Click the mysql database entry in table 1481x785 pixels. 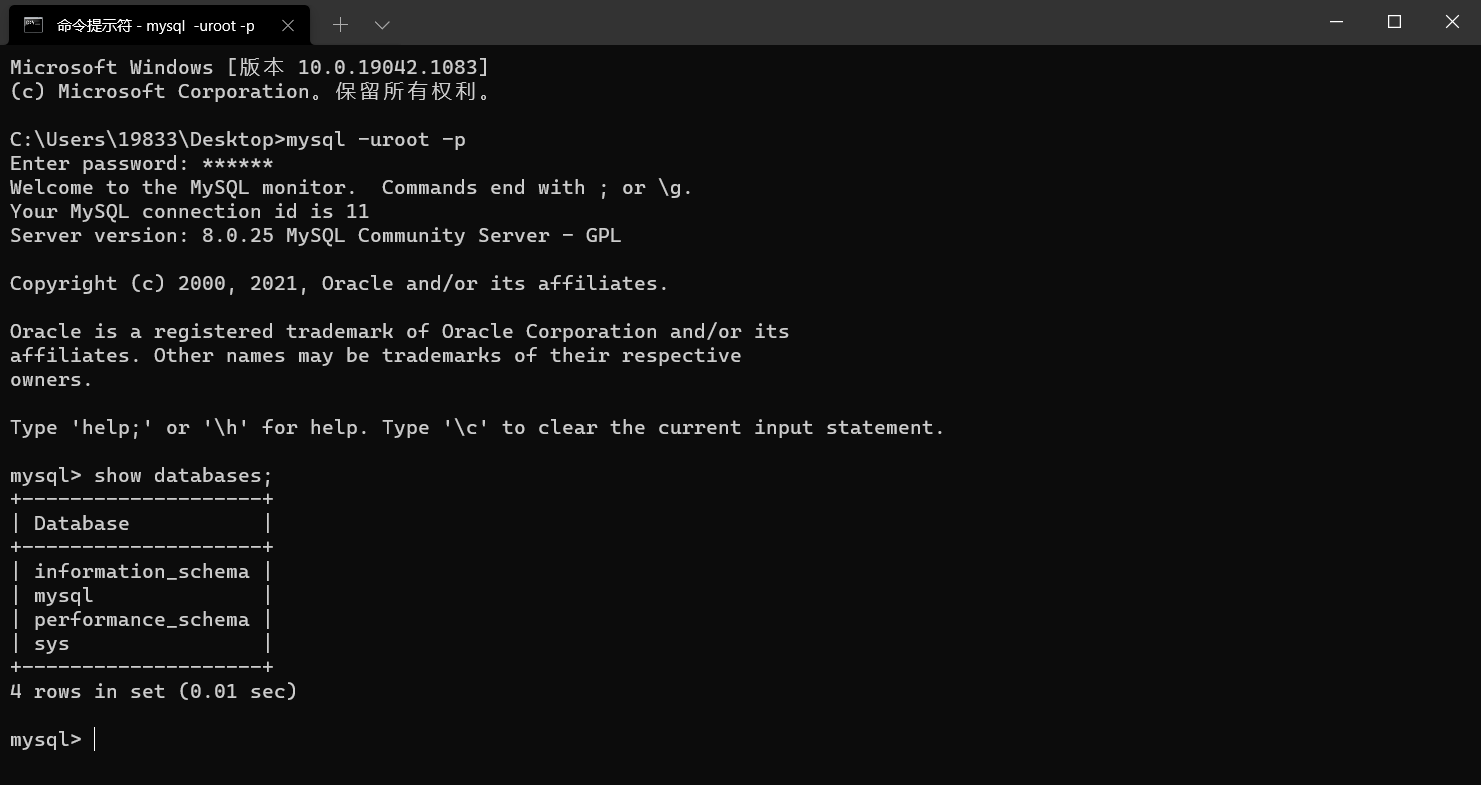click(x=64, y=596)
